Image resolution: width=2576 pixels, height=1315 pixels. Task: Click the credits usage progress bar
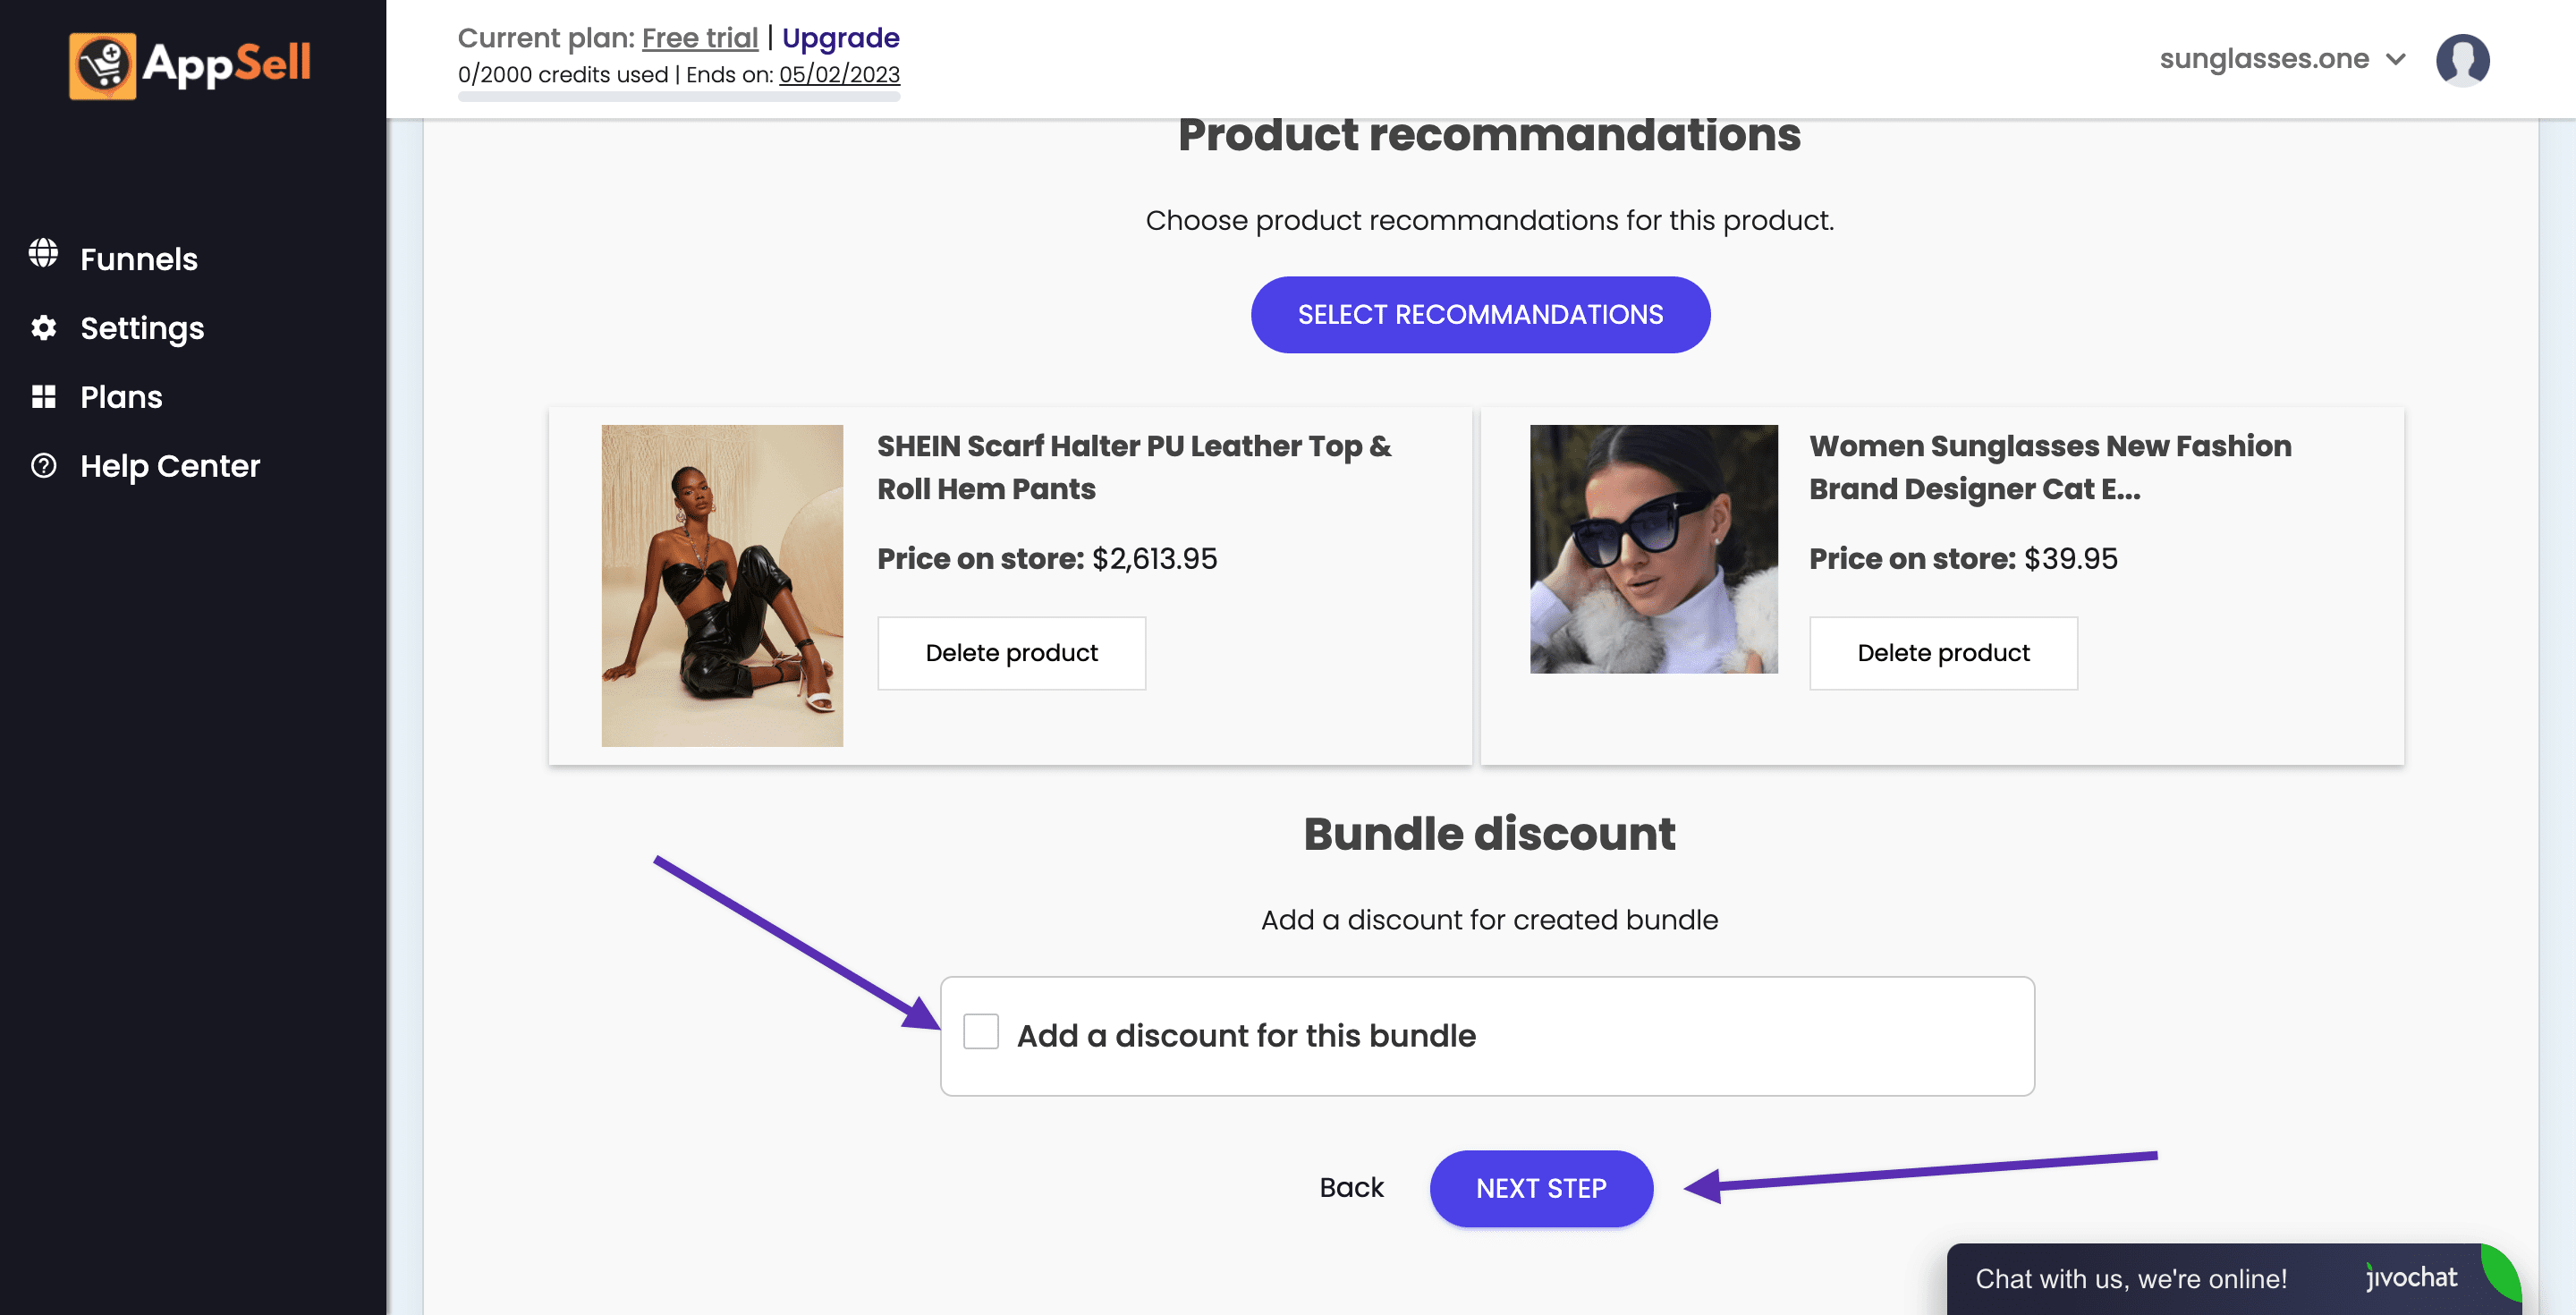point(679,97)
